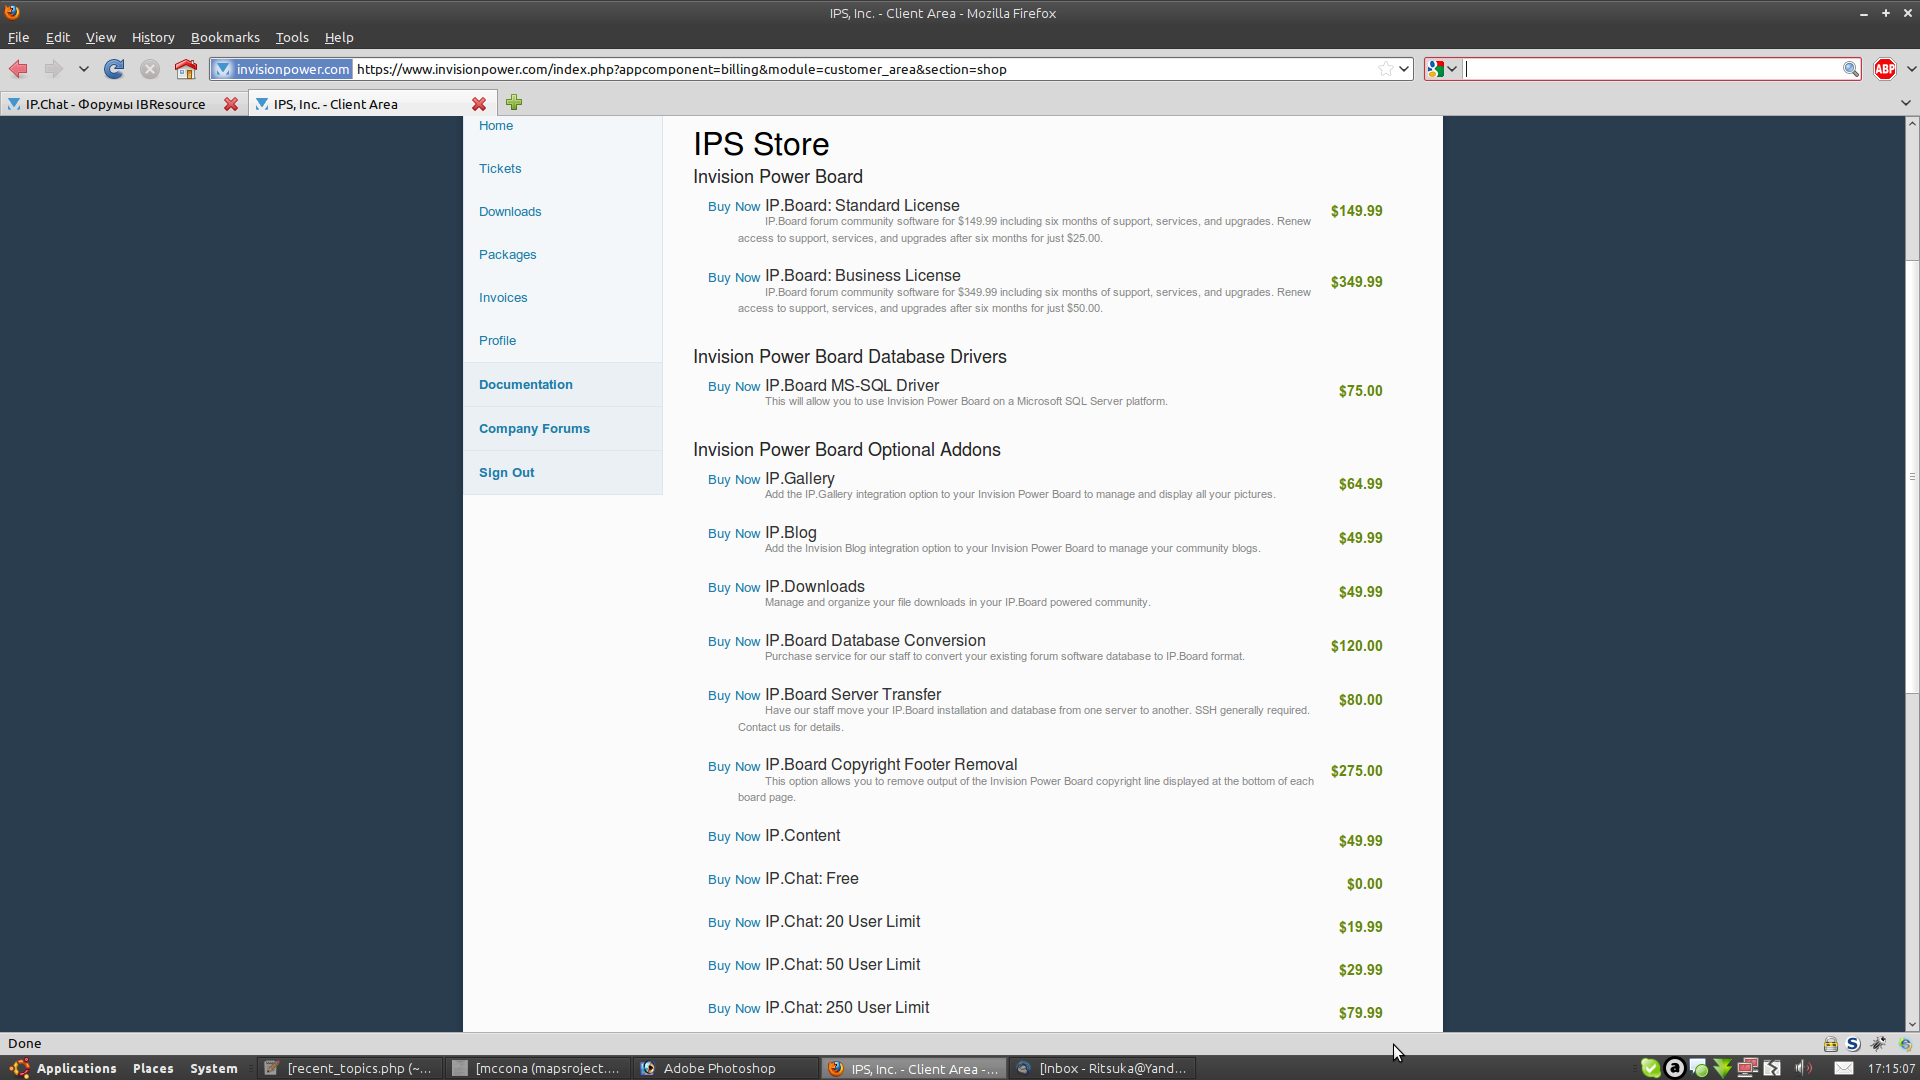Close the IP.Chat tab
The width and height of the screenshot is (1920, 1080).
[231, 104]
